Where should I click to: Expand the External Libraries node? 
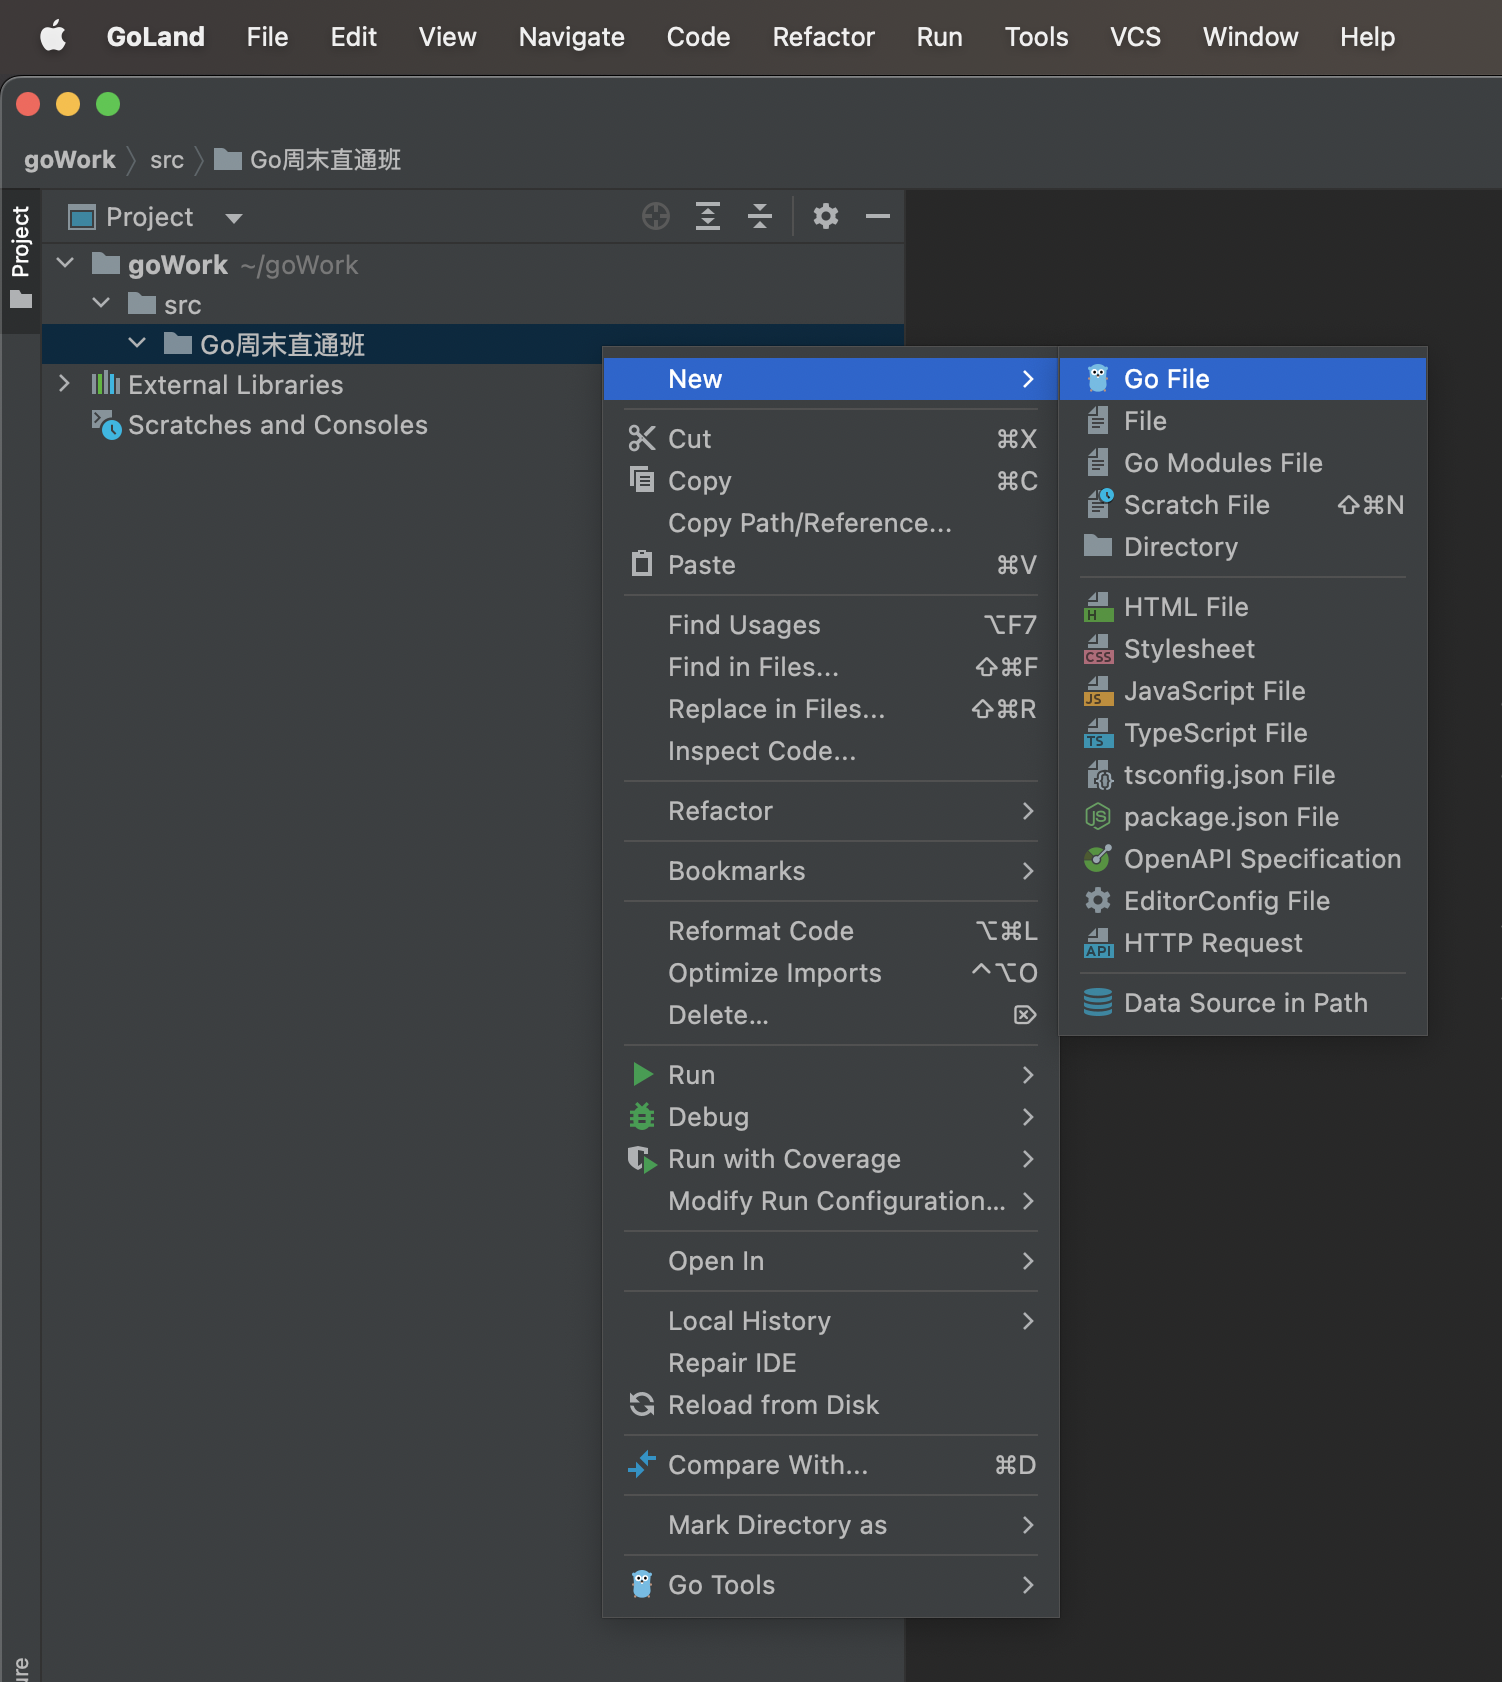click(x=65, y=384)
